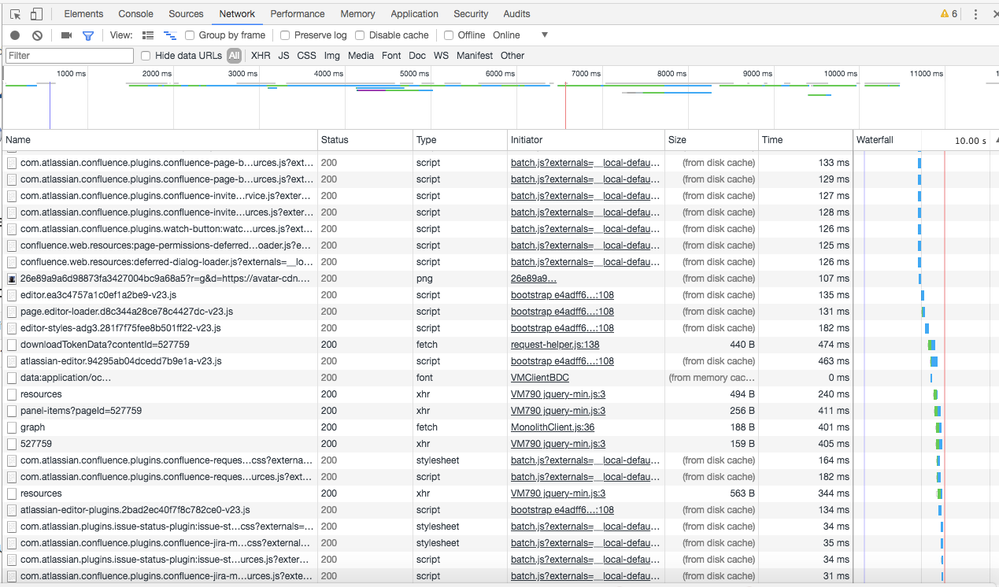Open the DevTools three-dot menu
The image size is (999, 587).
click(x=976, y=14)
